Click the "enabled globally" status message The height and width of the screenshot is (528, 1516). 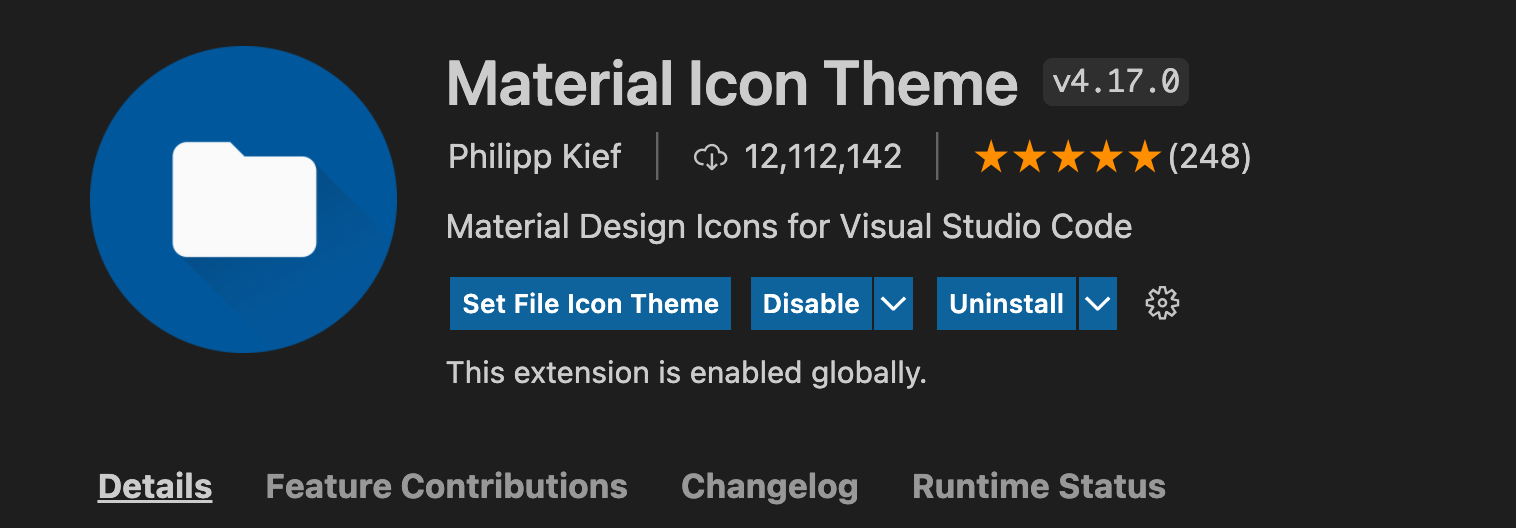point(686,373)
